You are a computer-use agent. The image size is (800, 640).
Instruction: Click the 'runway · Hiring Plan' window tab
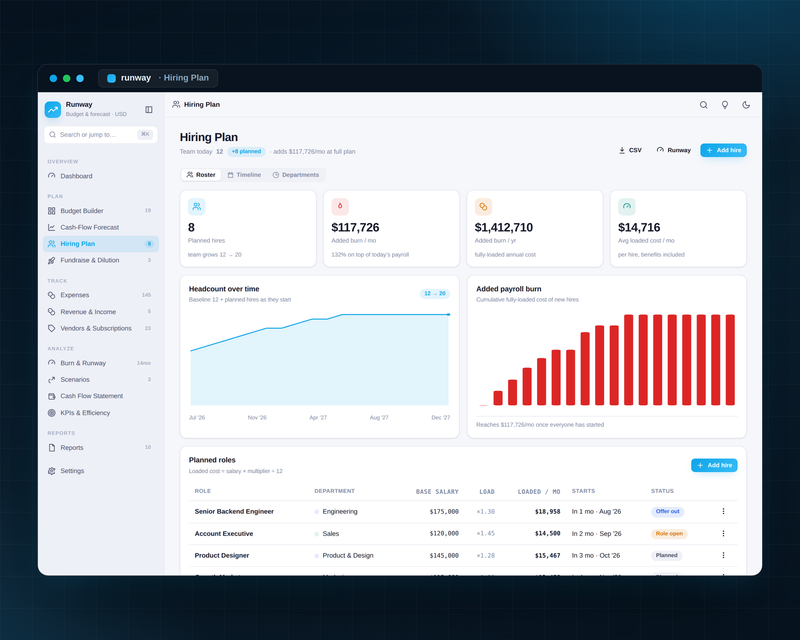tap(158, 78)
